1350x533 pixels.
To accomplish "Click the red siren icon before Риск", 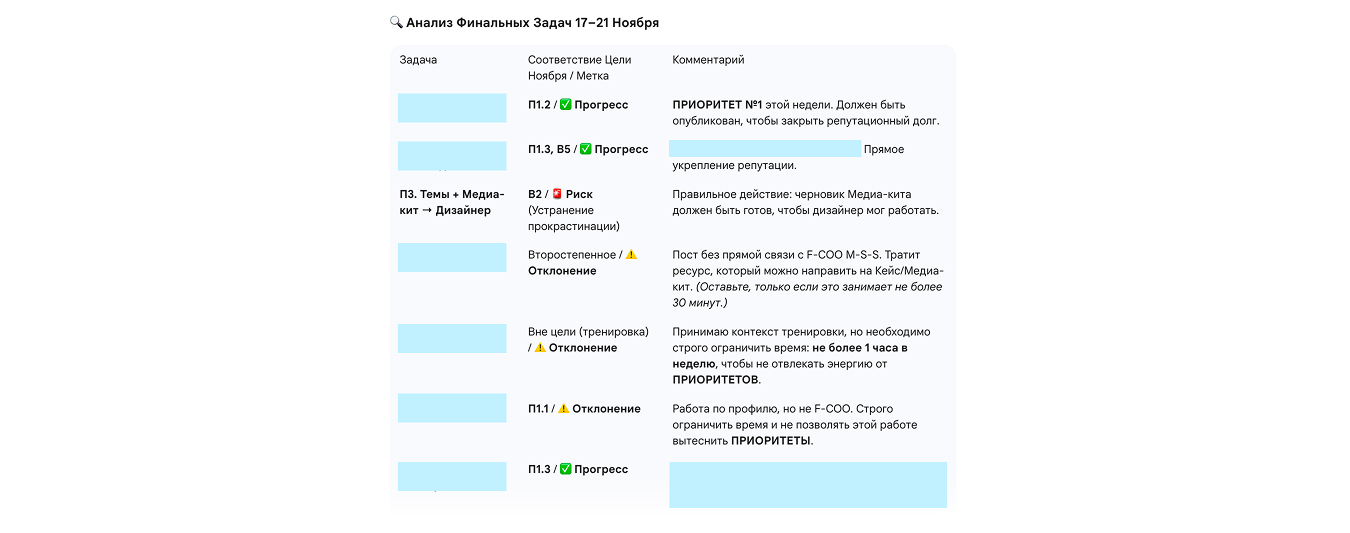I will pyautogui.click(x=557, y=194).
